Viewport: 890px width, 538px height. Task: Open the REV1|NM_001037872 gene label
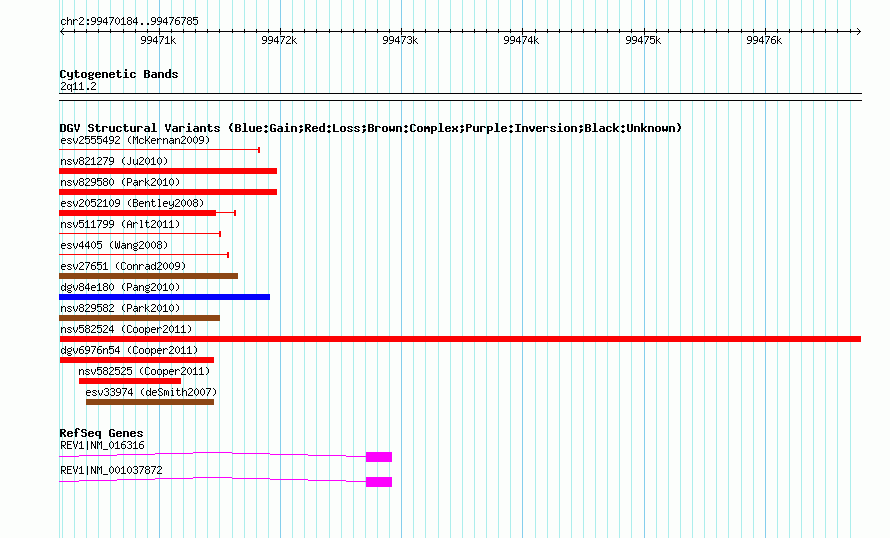111,470
